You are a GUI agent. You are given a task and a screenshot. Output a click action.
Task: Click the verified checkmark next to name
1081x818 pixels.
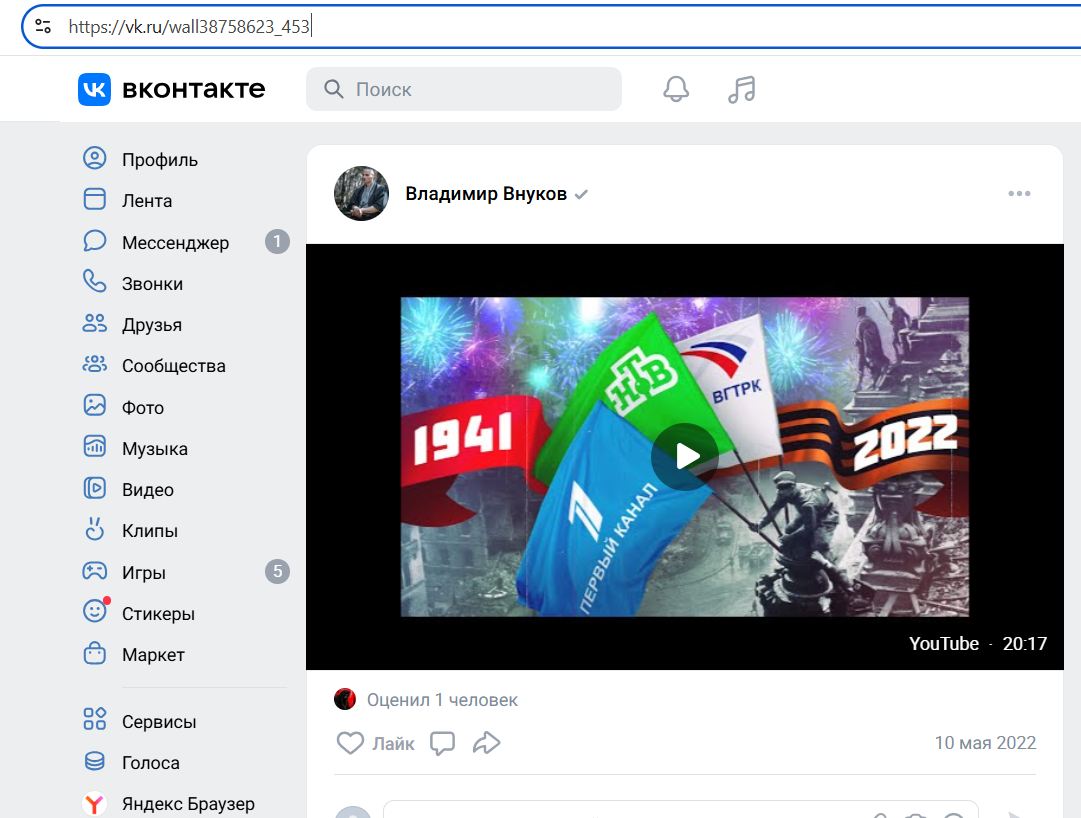(581, 194)
